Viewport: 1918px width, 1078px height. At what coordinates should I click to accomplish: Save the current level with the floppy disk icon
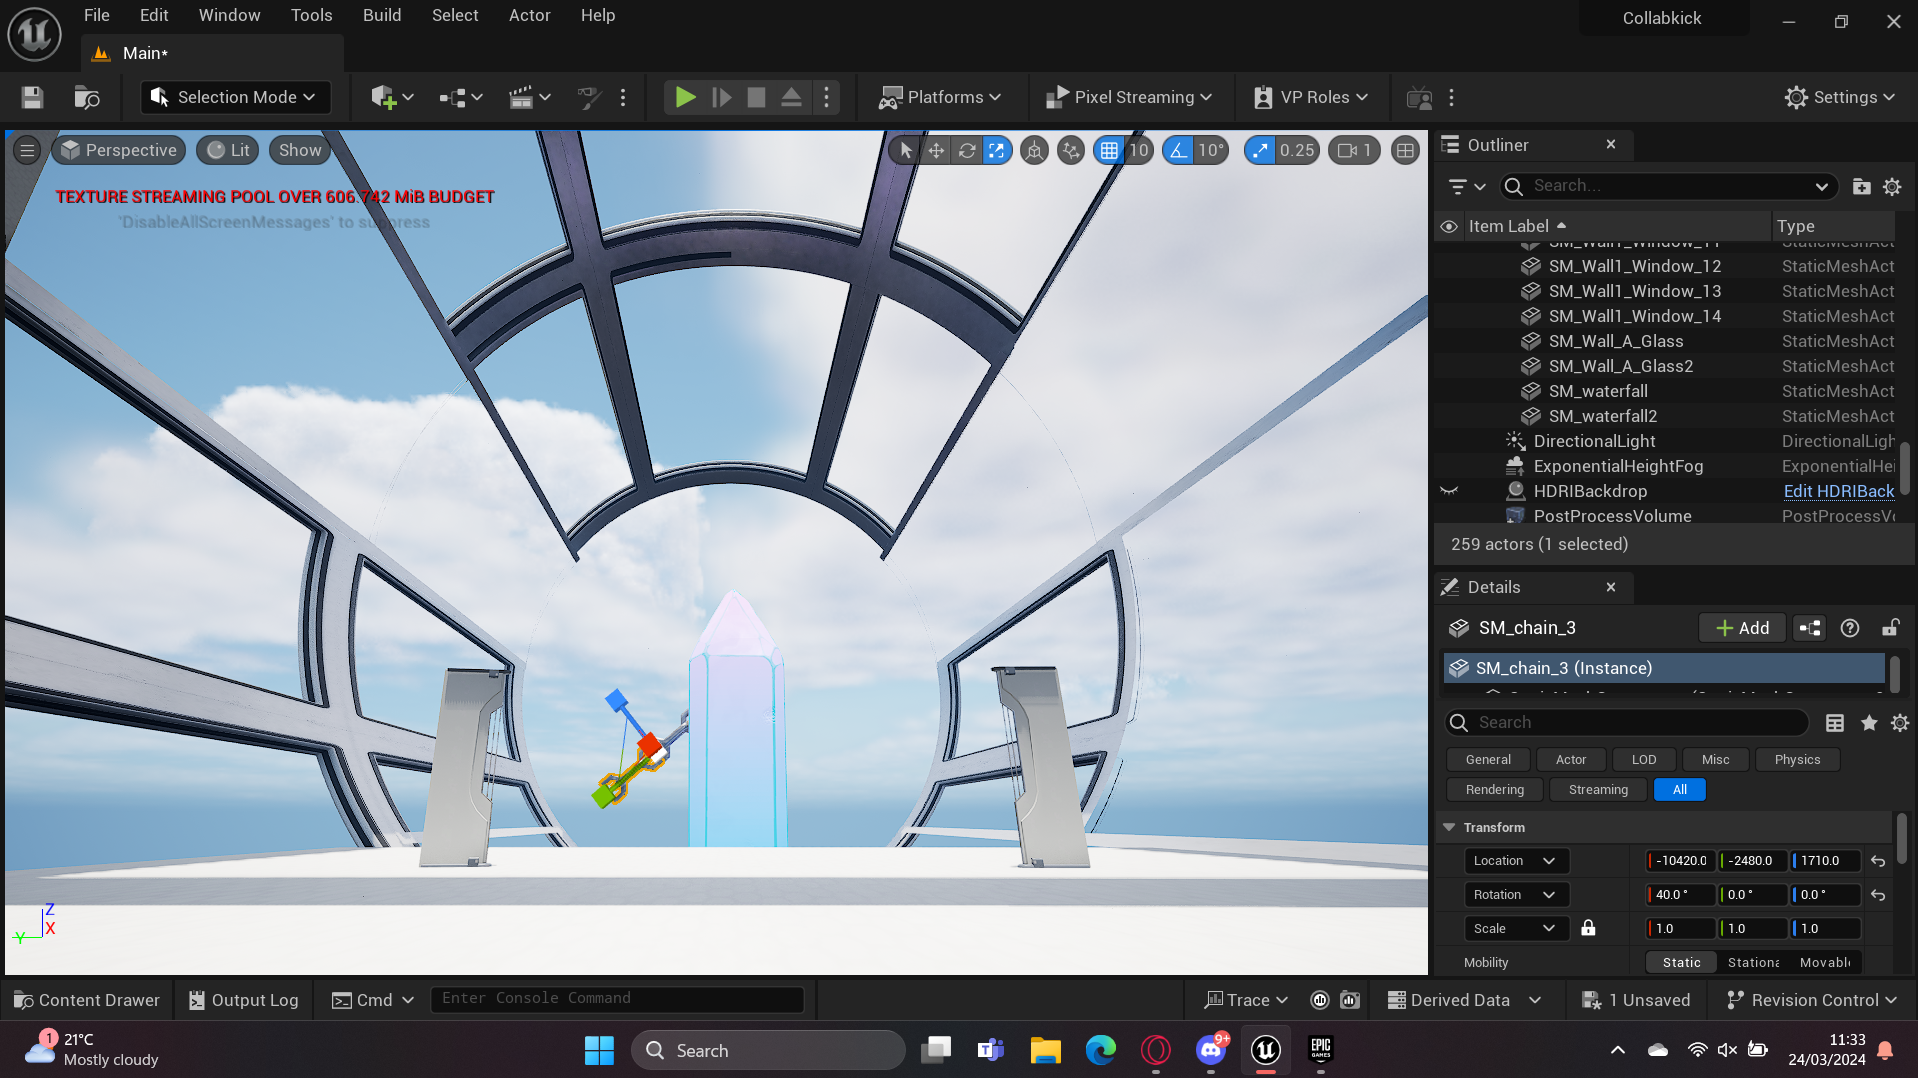32,97
